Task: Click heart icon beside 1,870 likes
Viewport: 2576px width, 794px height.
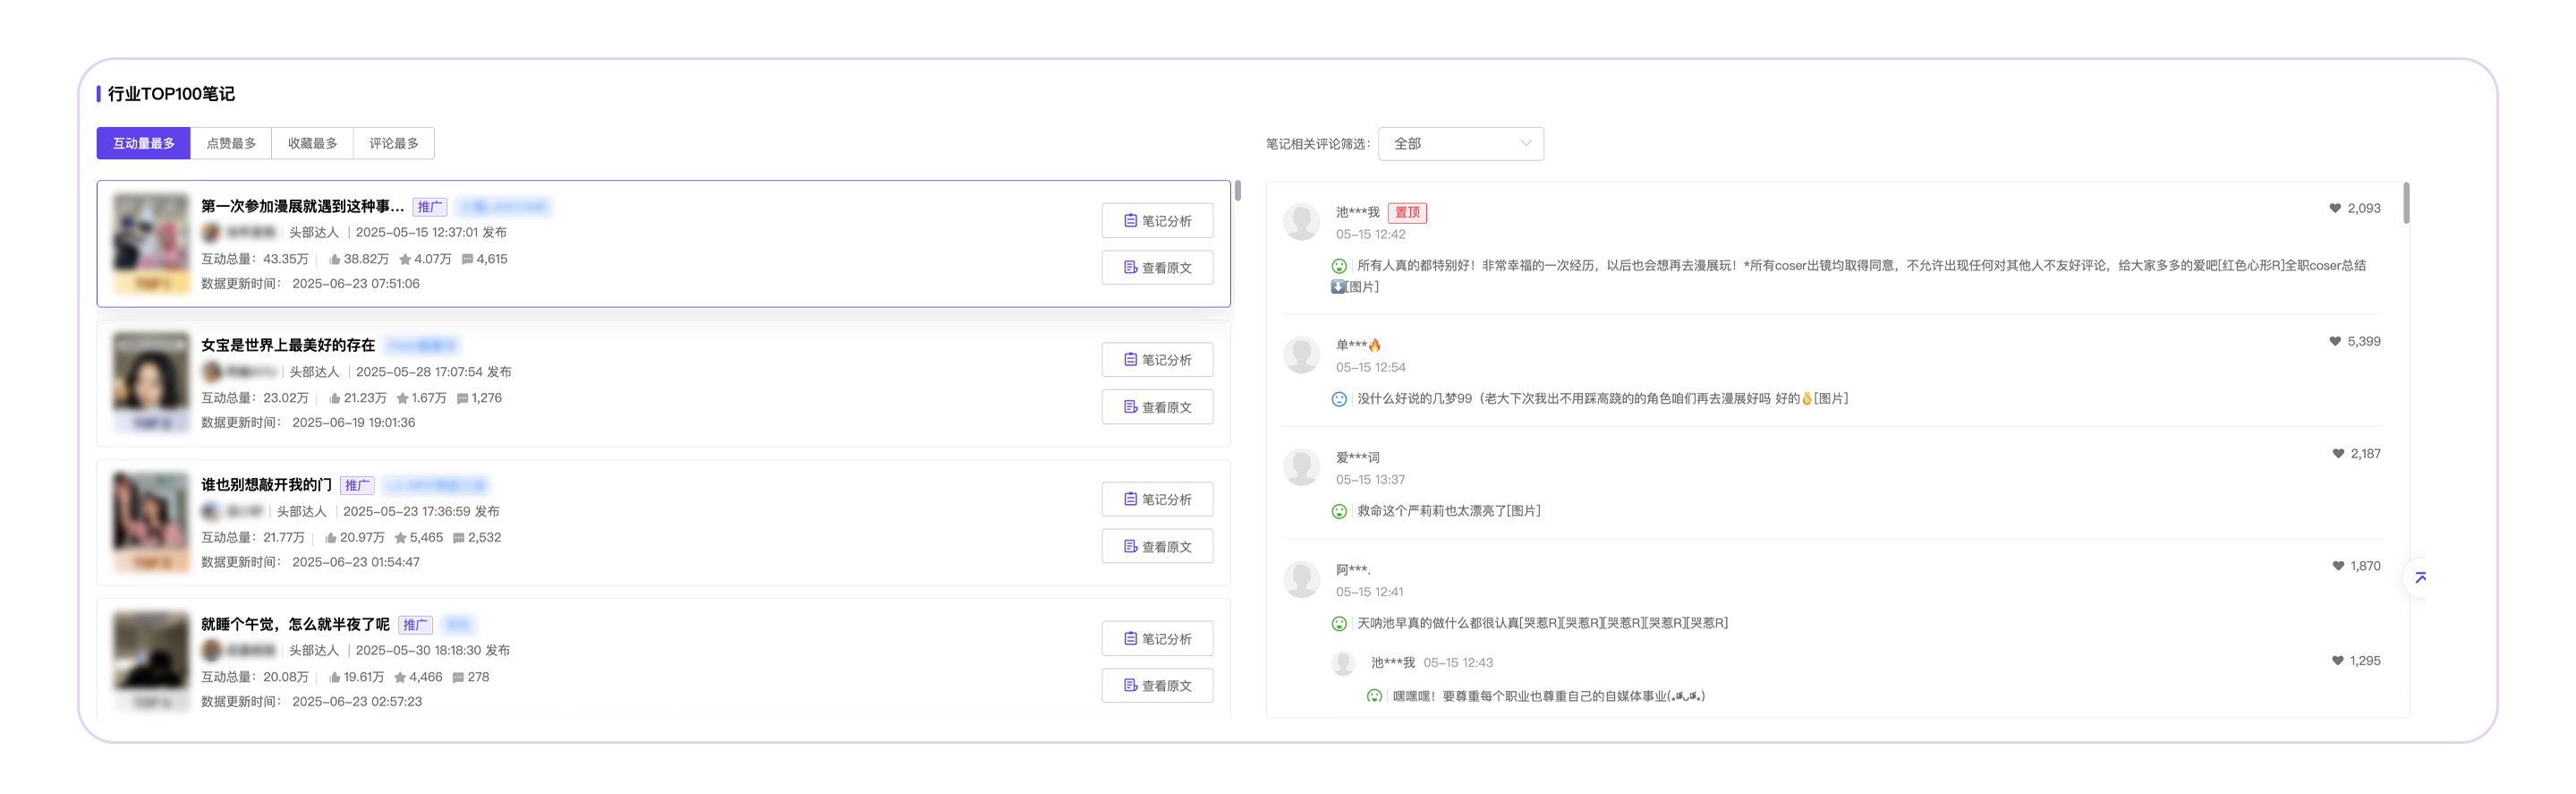Action: pyautogui.click(x=2337, y=566)
